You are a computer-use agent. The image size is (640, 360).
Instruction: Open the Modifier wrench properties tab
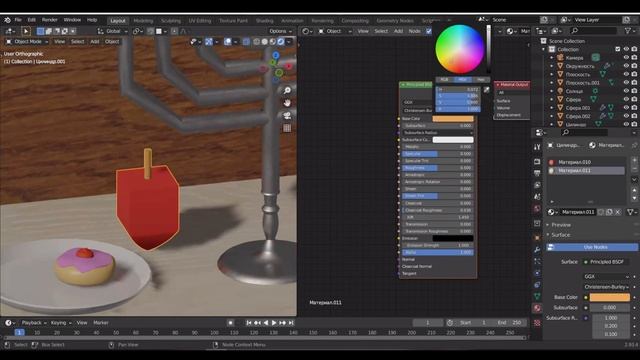(537, 250)
